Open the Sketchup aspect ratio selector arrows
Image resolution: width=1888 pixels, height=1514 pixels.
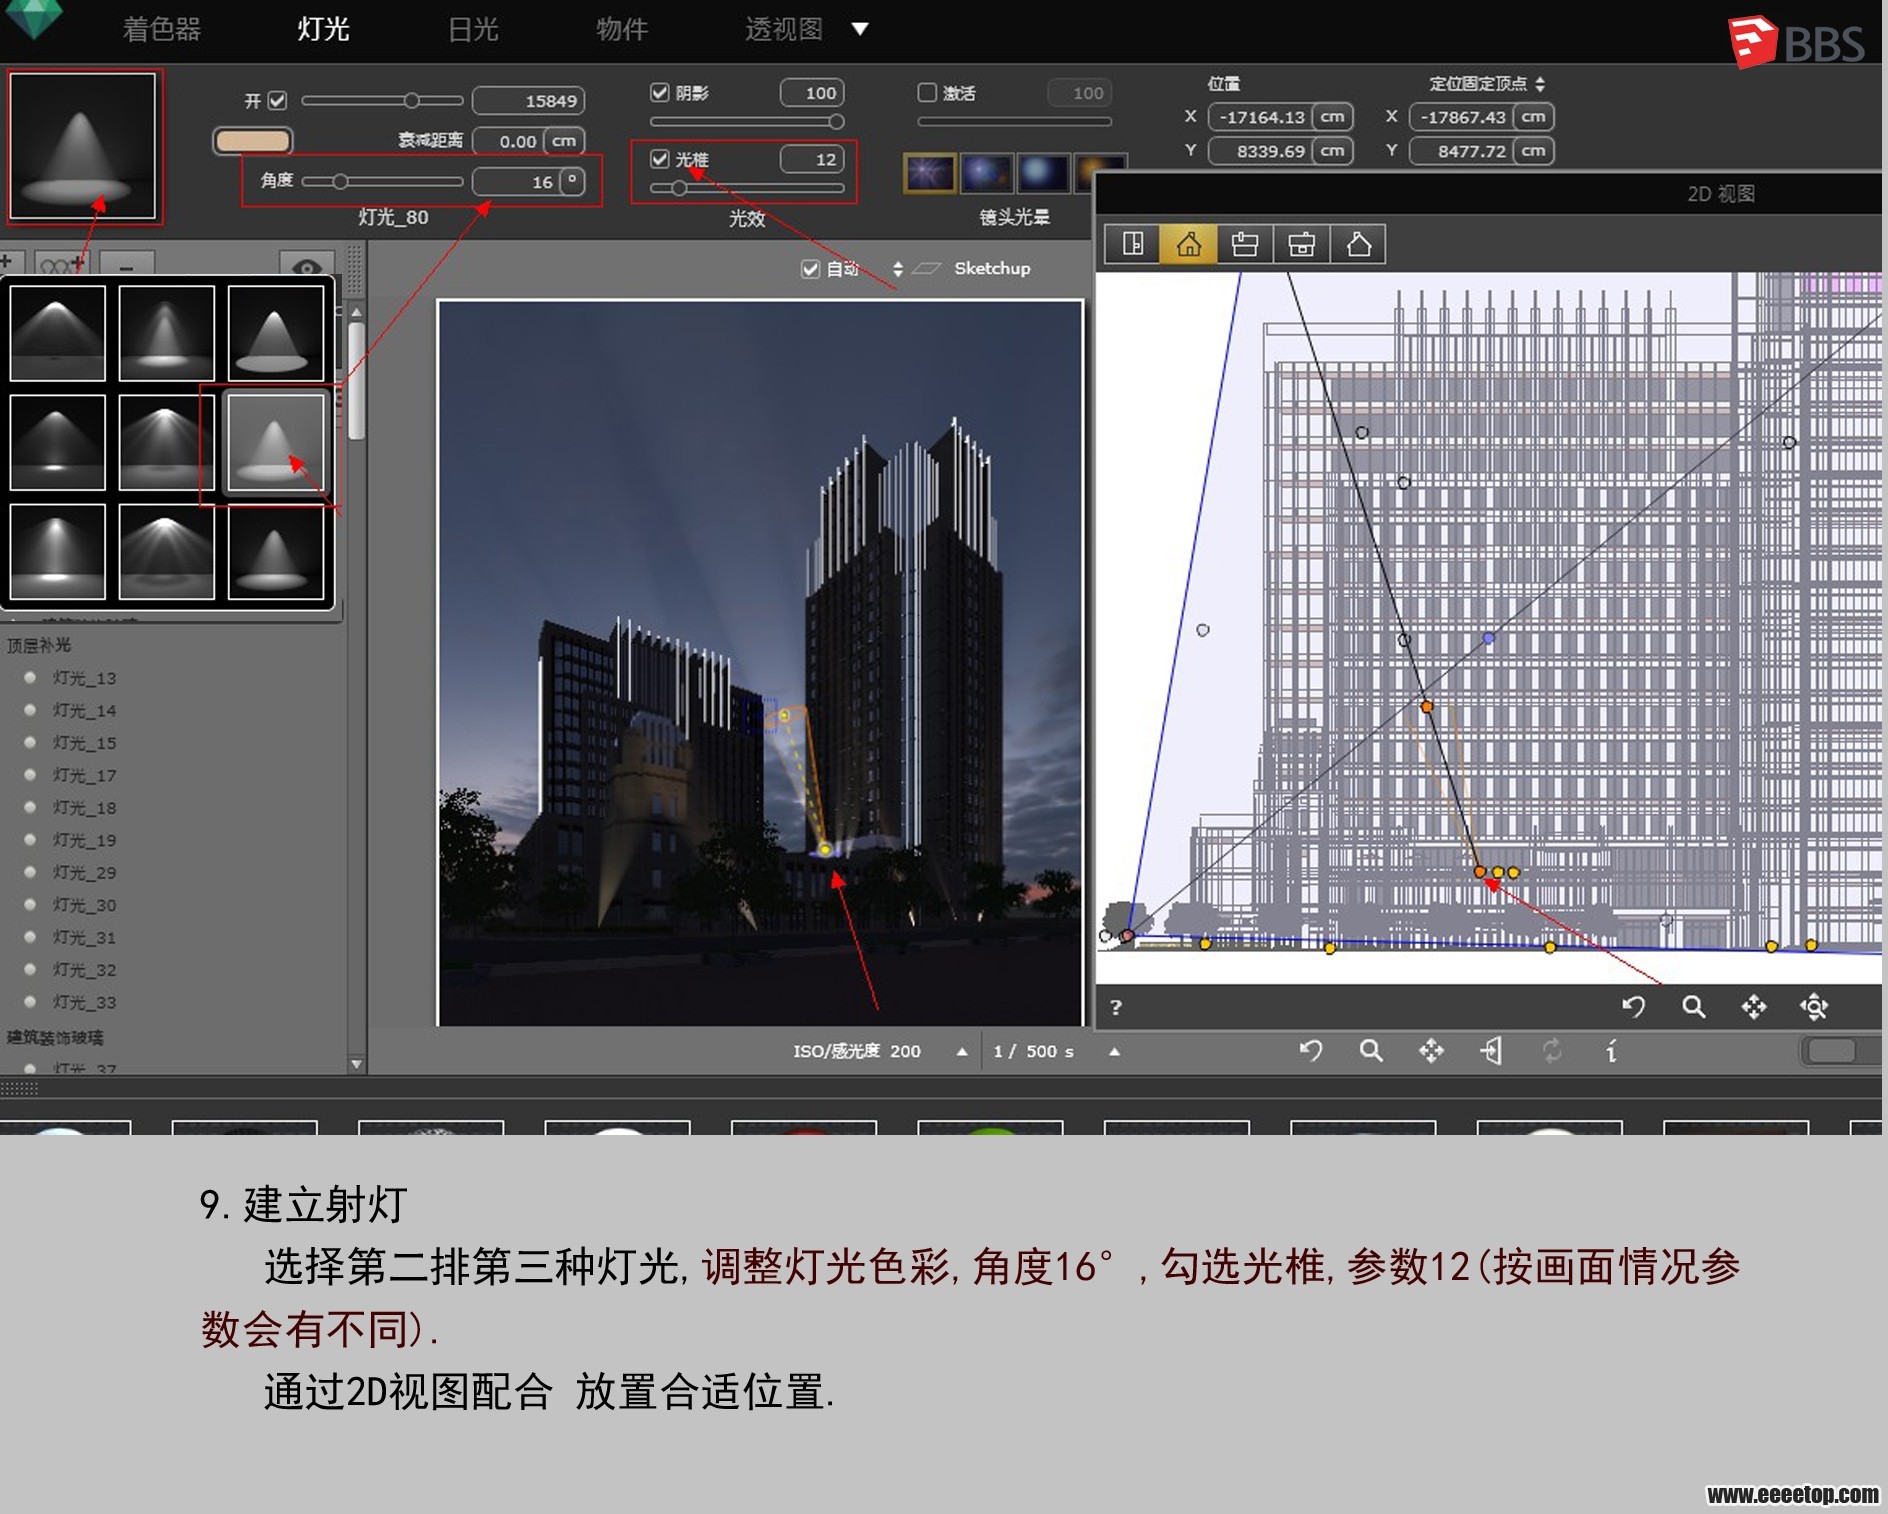[897, 268]
